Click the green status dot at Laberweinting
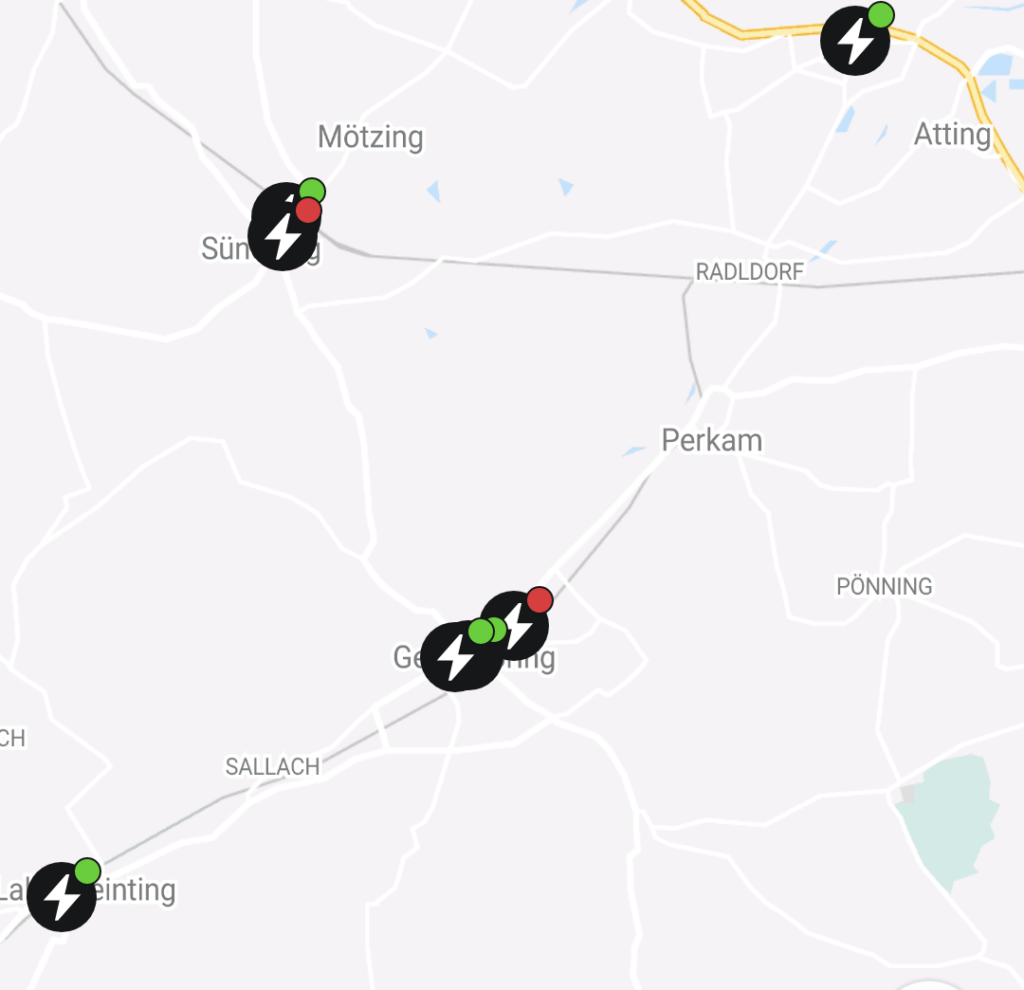Image resolution: width=1024 pixels, height=990 pixels. pyautogui.click(x=88, y=871)
